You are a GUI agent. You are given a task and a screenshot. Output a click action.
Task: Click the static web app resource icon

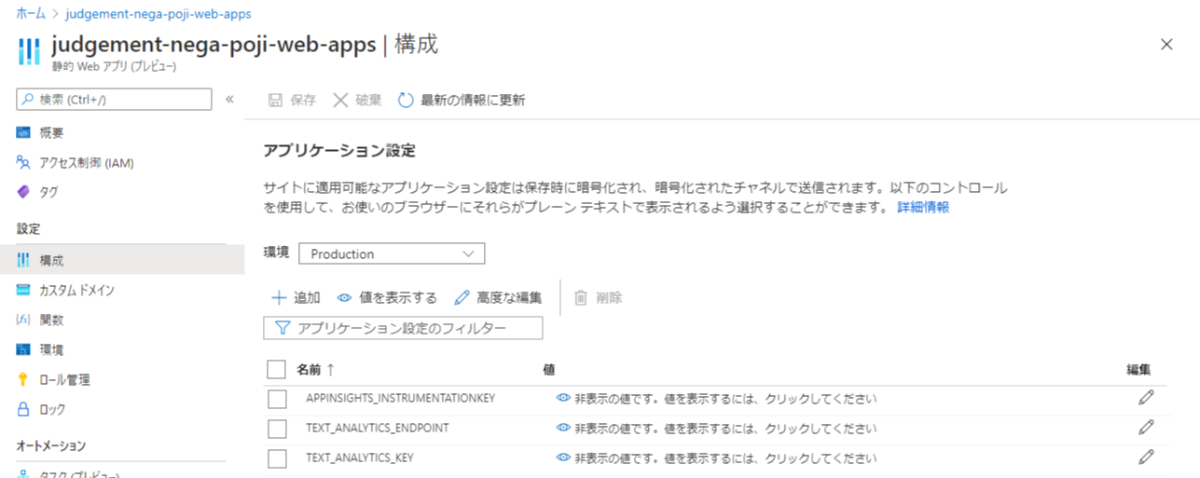pyautogui.click(x=29, y=52)
